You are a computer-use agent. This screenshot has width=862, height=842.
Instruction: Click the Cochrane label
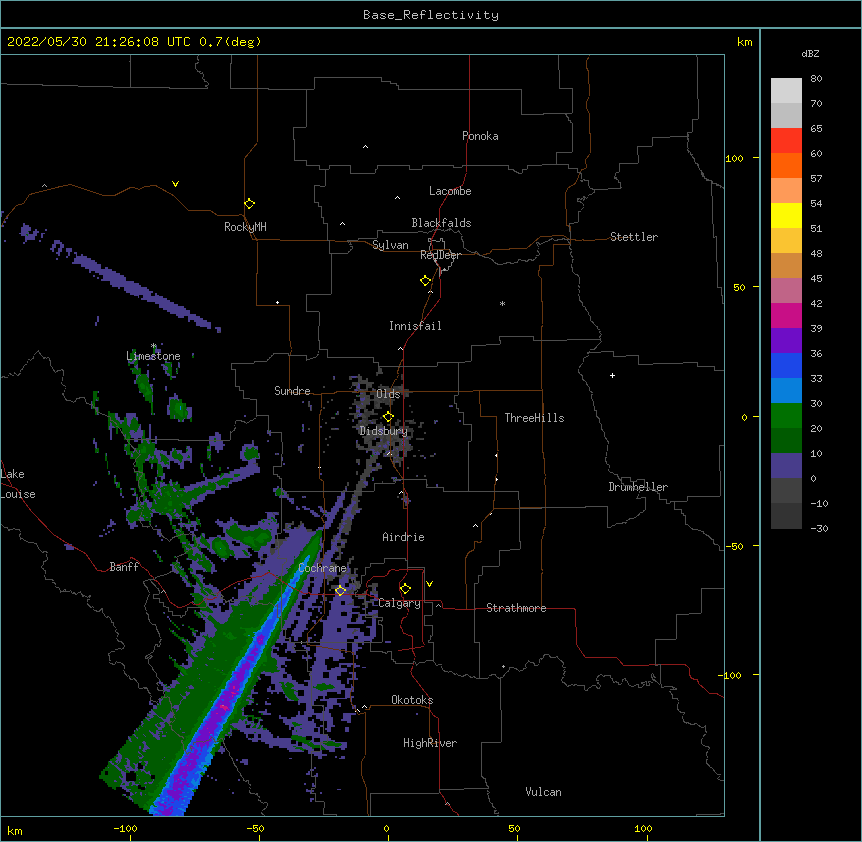point(322,568)
